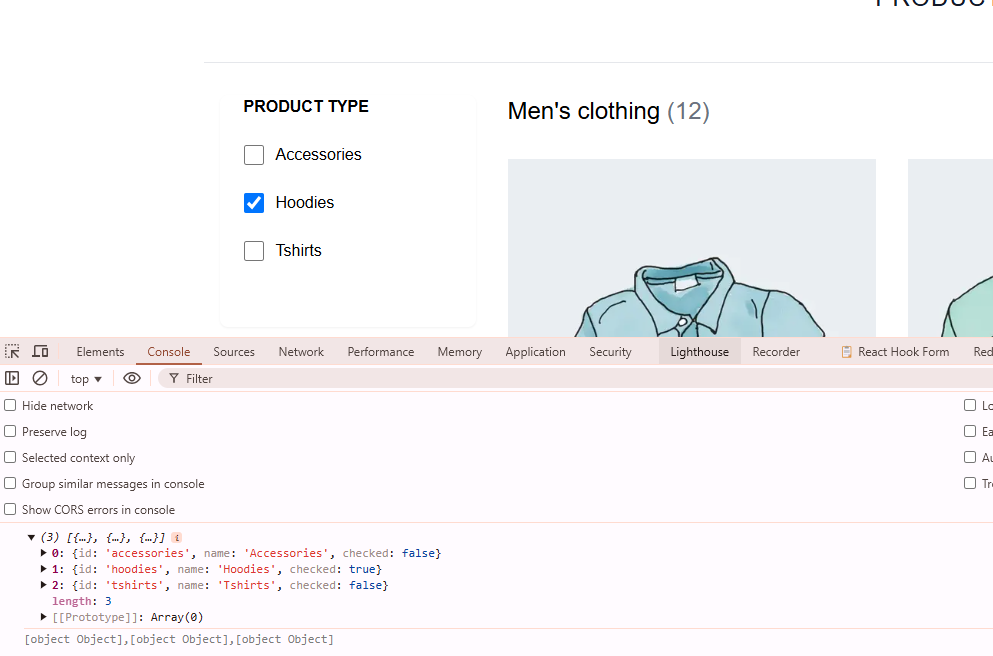Click the React Hook Form panel icon

(847, 352)
